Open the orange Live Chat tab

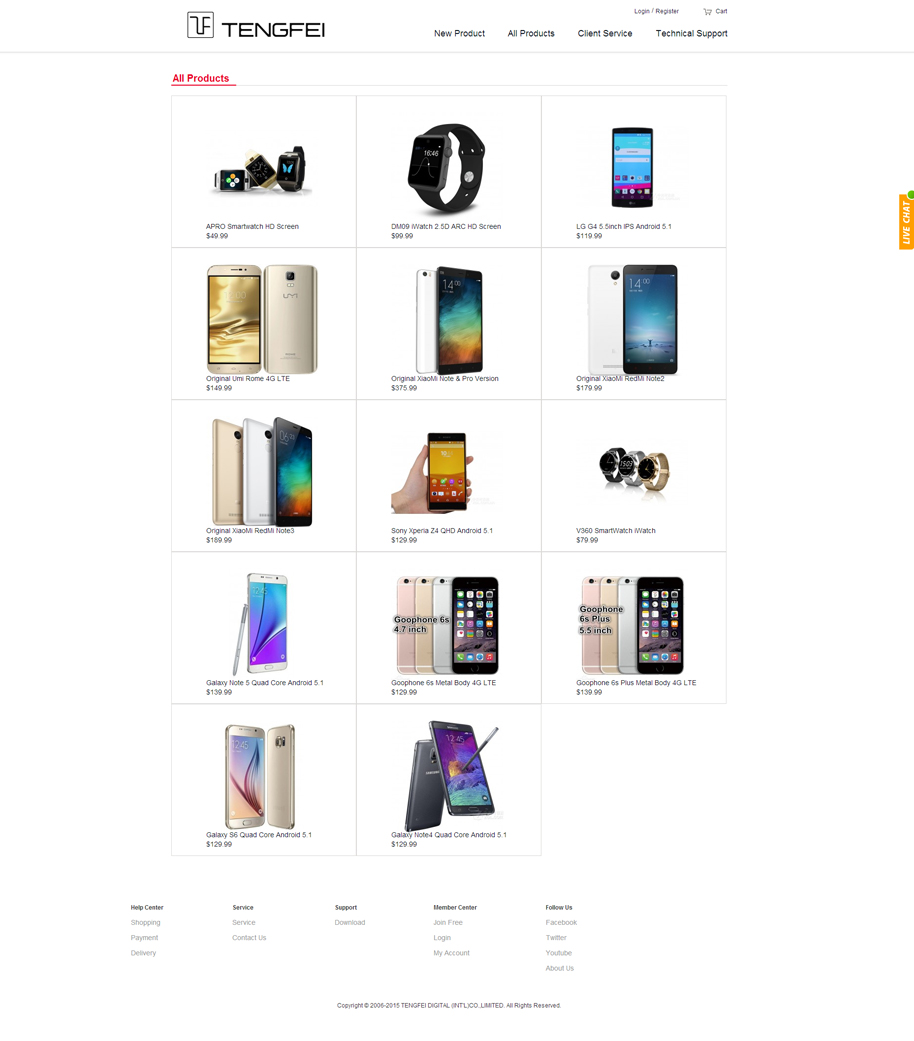pyautogui.click(x=907, y=220)
